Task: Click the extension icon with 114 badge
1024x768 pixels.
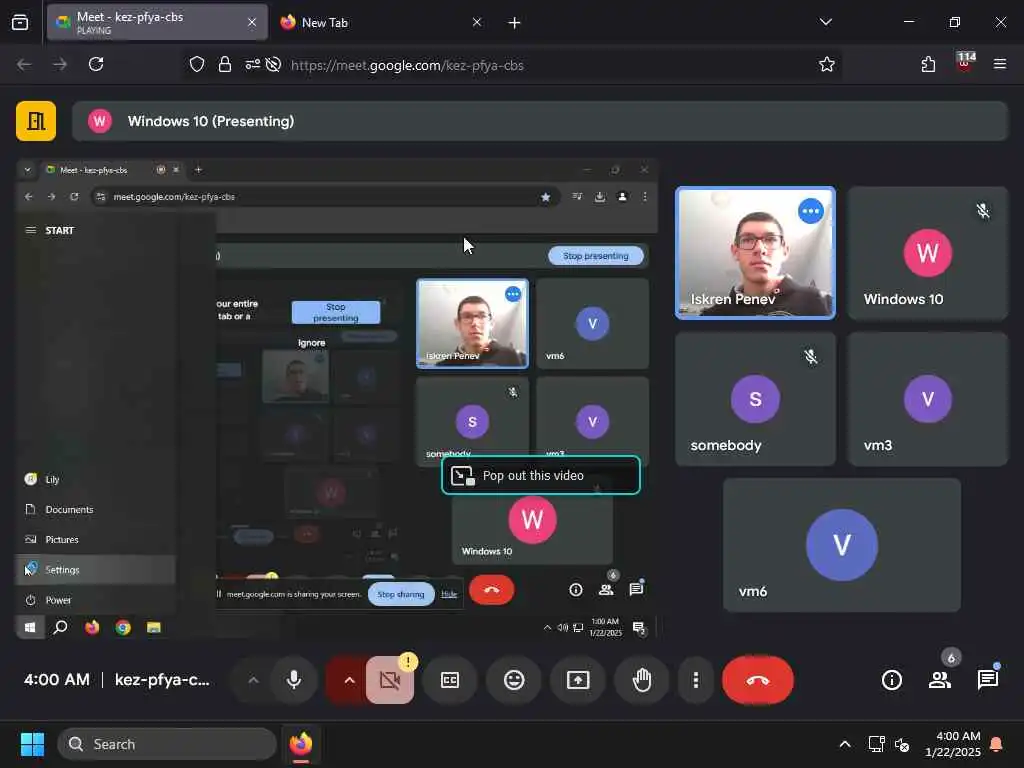Action: tap(965, 63)
